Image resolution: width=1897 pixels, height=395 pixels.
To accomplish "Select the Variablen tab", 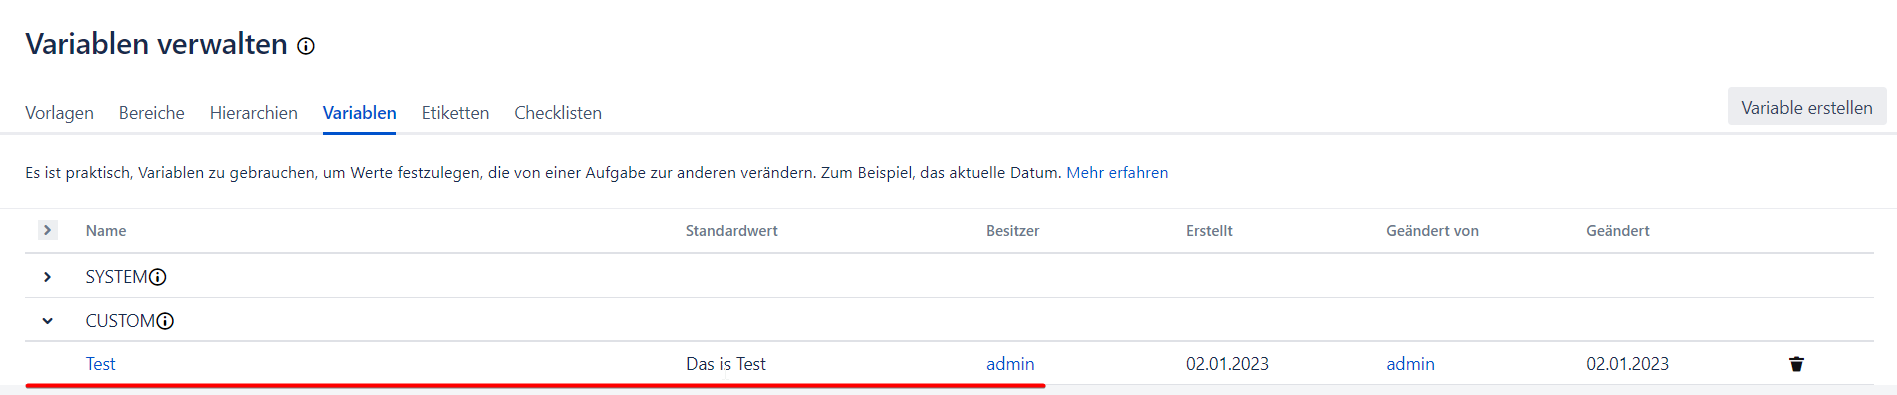I will [360, 113].
